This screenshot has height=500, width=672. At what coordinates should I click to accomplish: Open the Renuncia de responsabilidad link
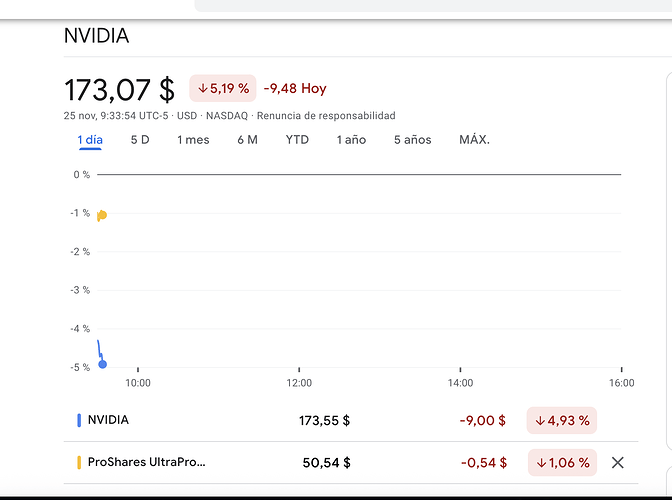pyautogui.click(x=326, y=116)
